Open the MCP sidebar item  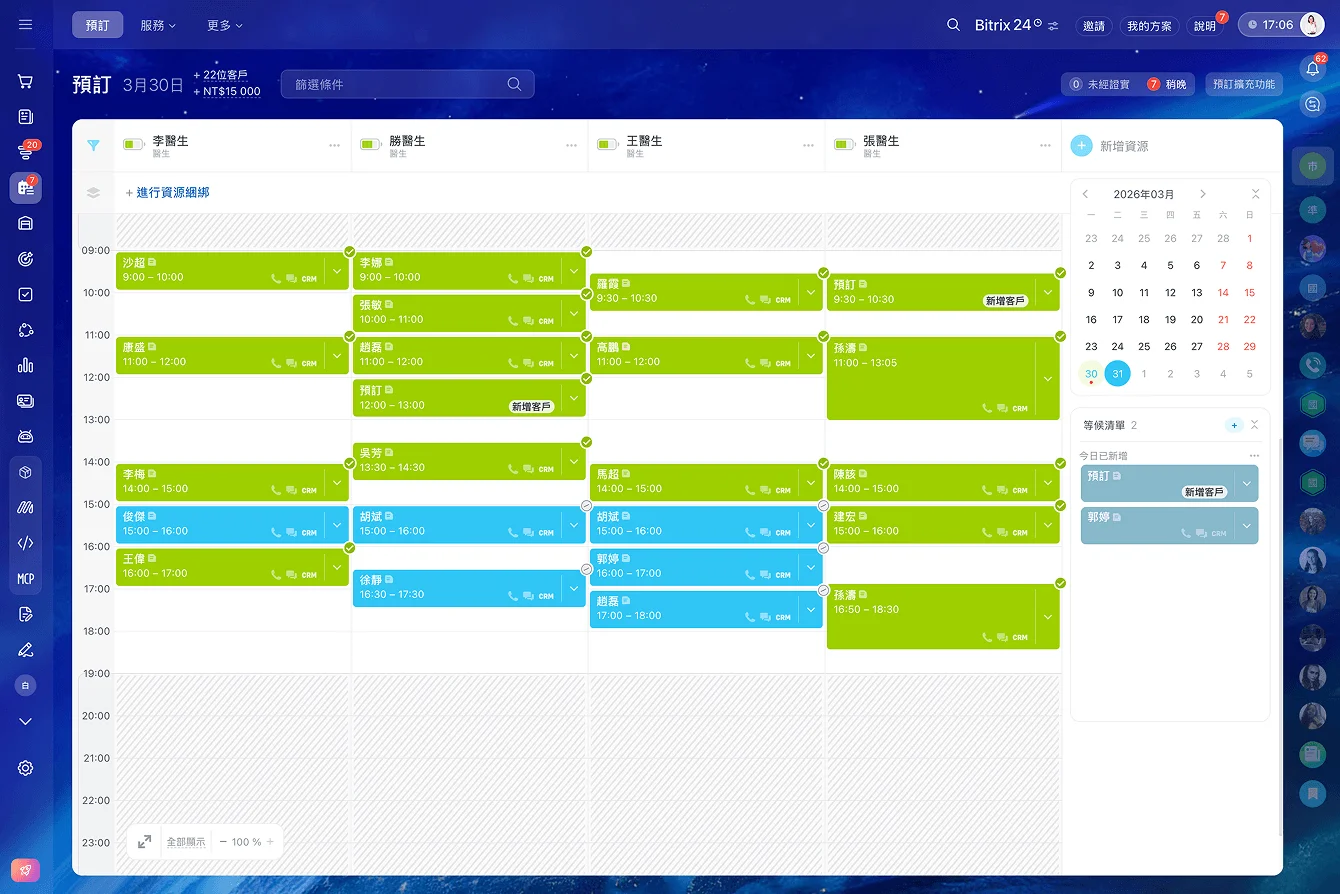click(x=25, y=579)
